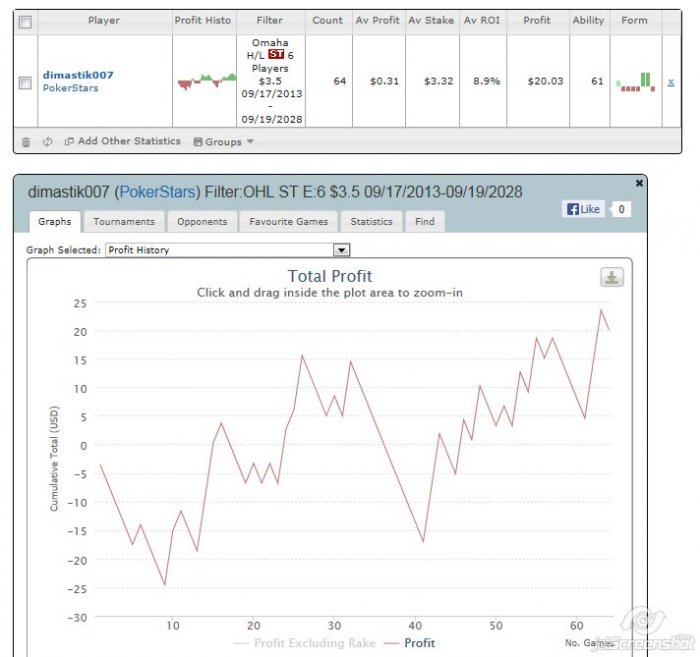Switch to the Graphs tab

[54, 222]
